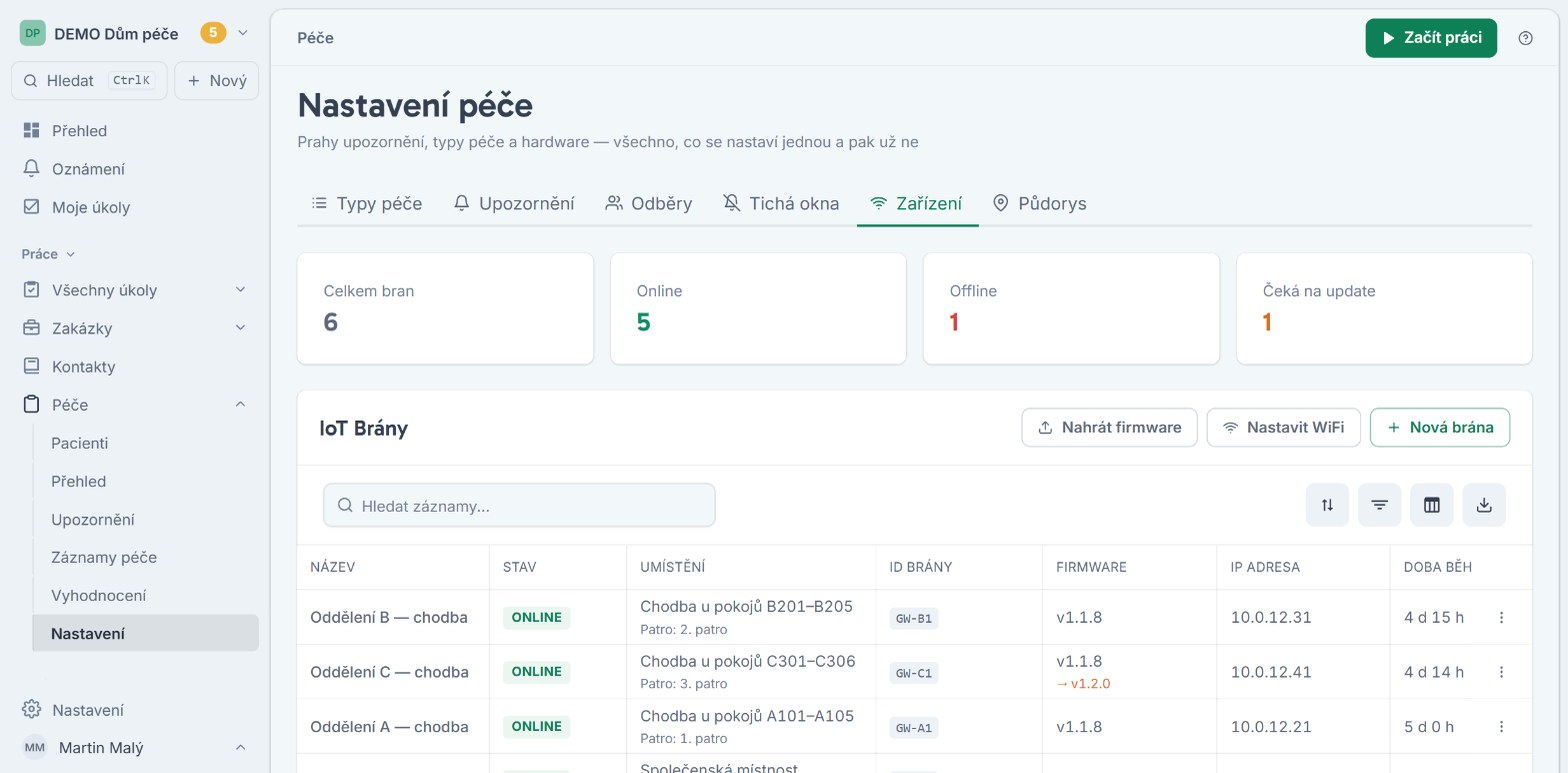Click the Kontakty book icon
The height and width of the screenshot is (773, 1568).
click(x=31, y=366)
